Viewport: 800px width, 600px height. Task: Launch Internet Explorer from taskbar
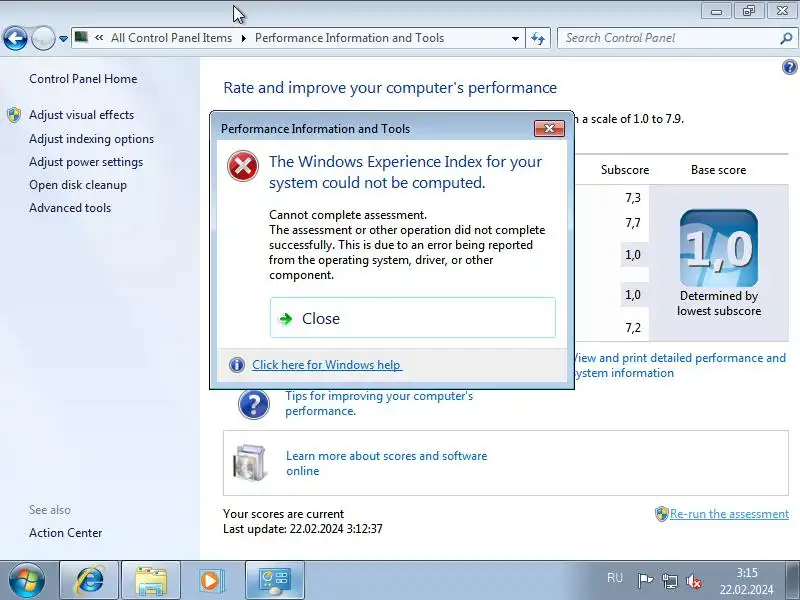tap(89, 580)
